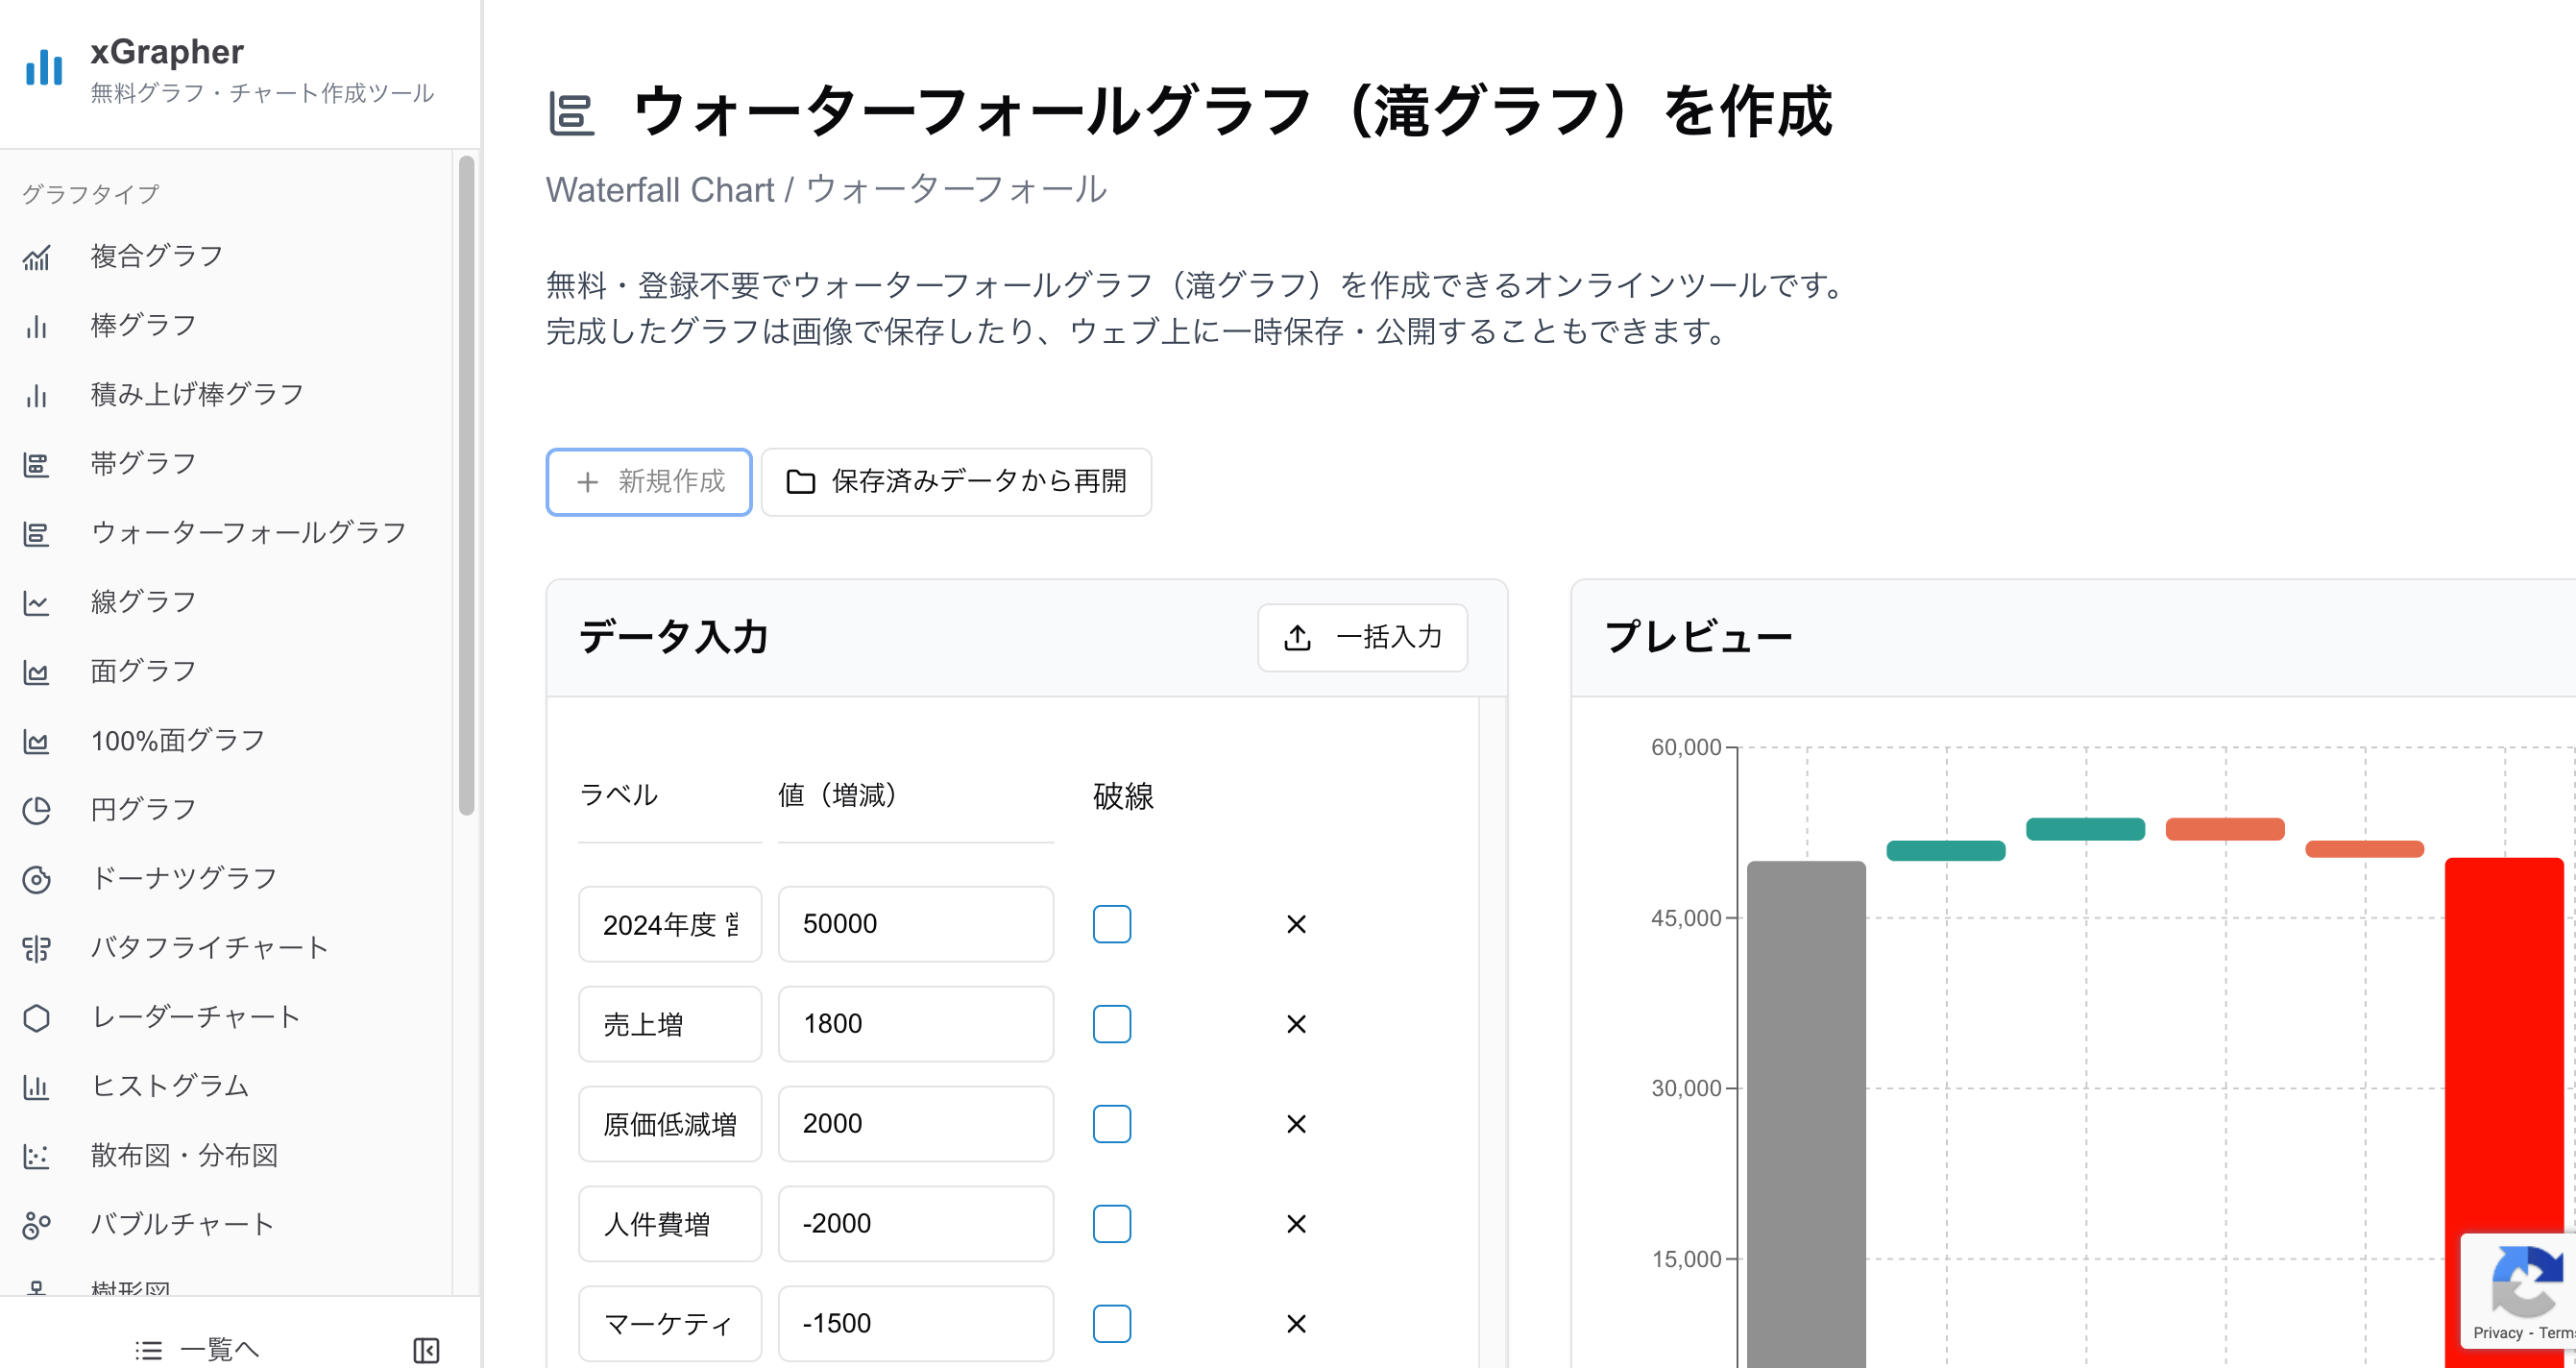Open 一括入力 bulk data entry

[1362, 637]
